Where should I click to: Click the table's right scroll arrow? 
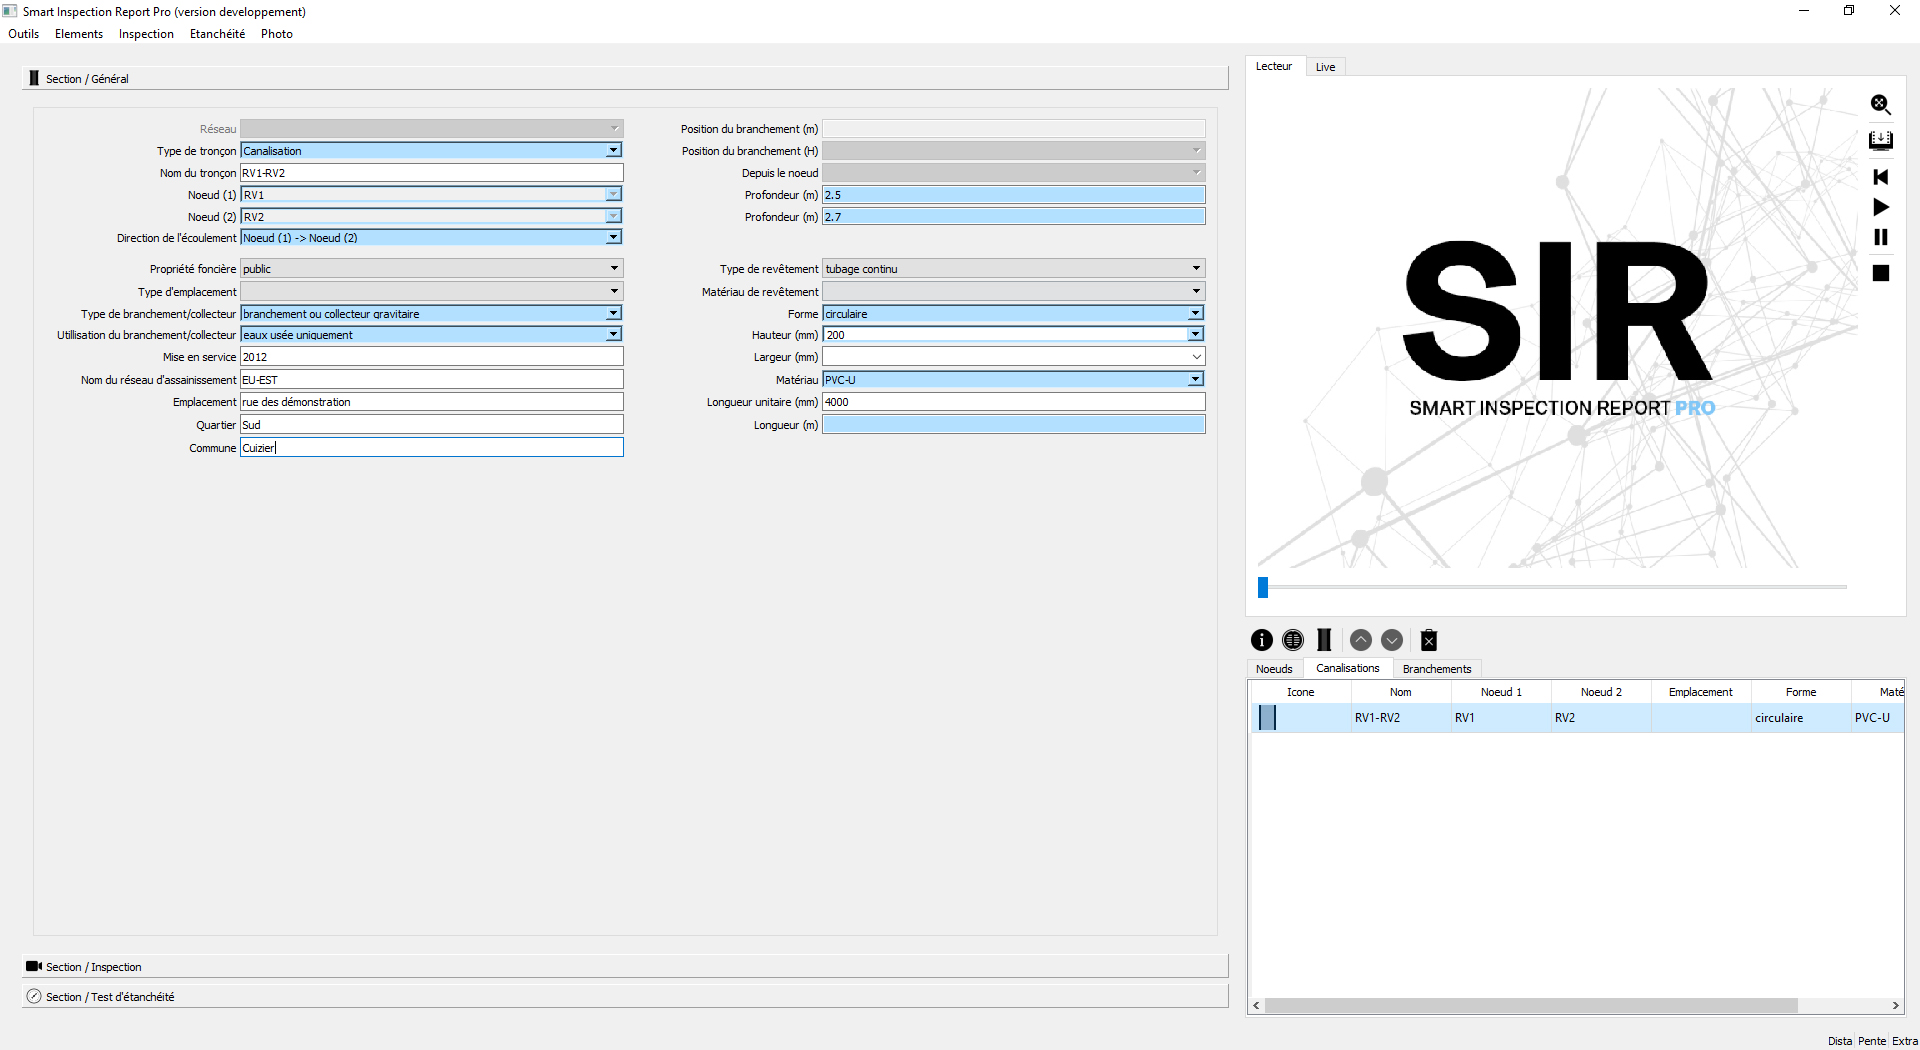pos(1895,1006)
